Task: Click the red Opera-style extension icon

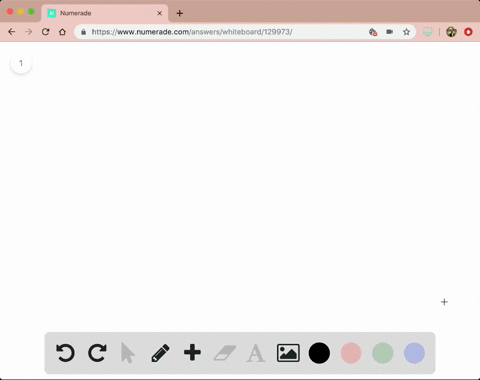Action: coord(468,32)
